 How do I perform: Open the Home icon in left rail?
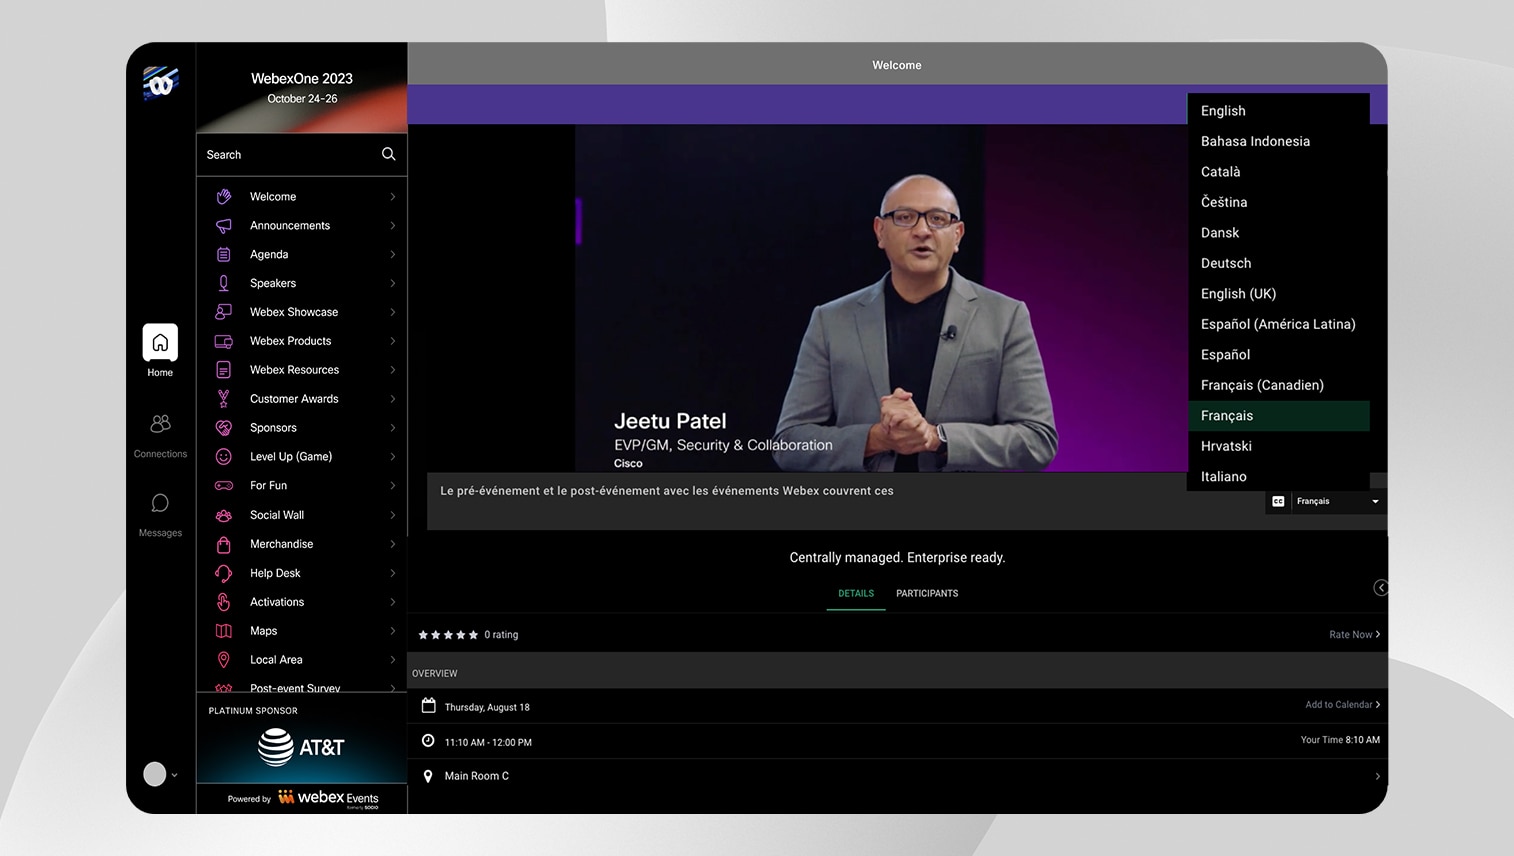click(x=160, y=343)
